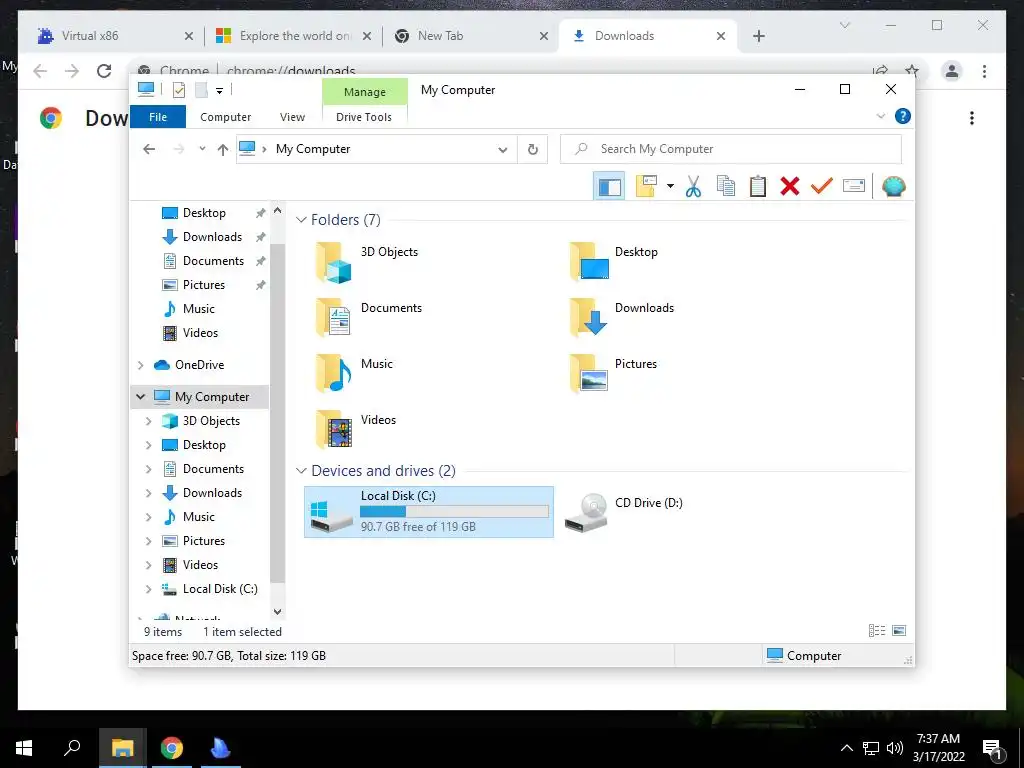This screenshot has height=768, width=1024.
Task: Click the blue Help question mark icon
Action: click(903, 116)
